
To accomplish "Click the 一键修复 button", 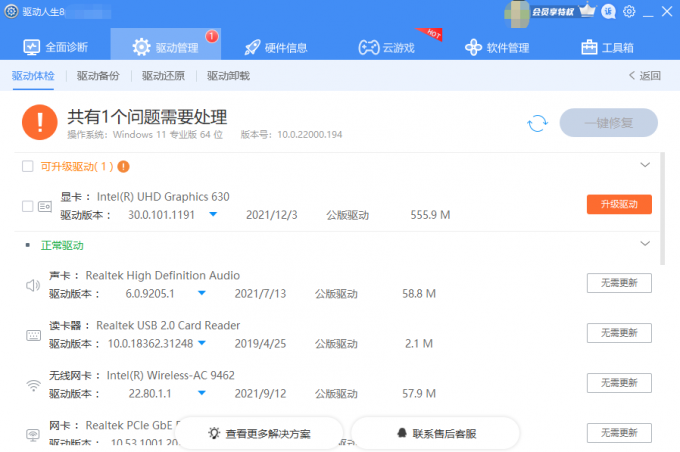I will (608, 123).
